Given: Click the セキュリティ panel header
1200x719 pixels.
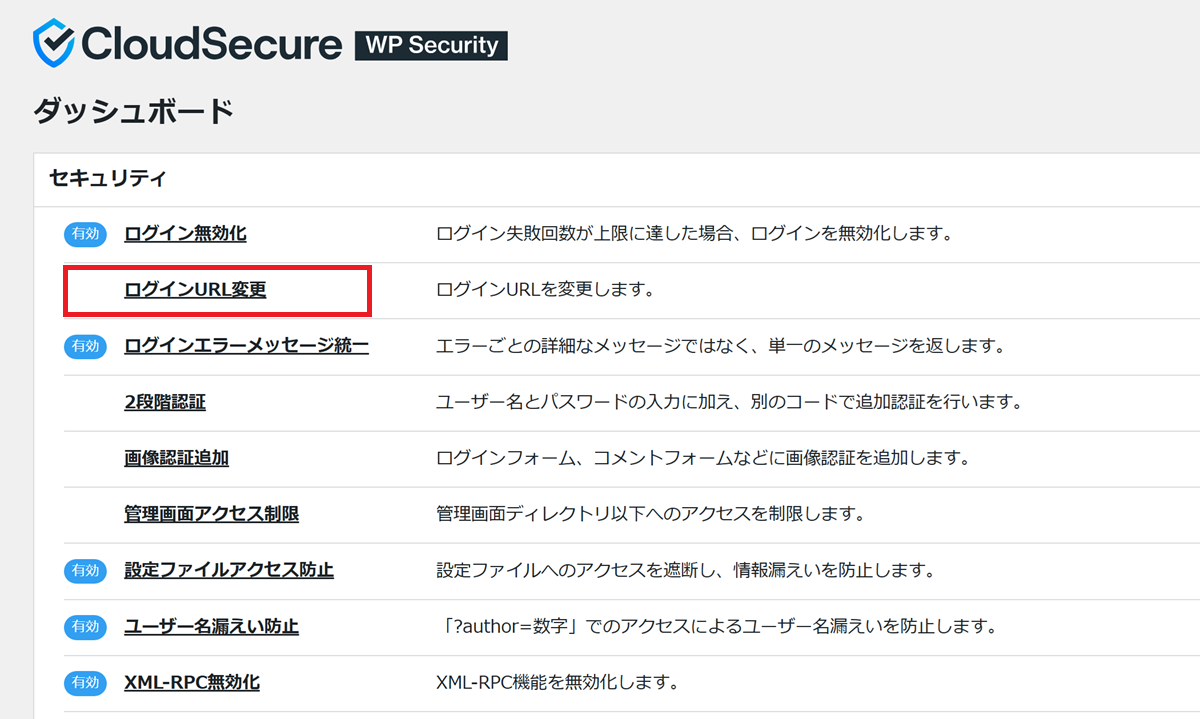Looking at the screenshot, I should coord(107,179).
